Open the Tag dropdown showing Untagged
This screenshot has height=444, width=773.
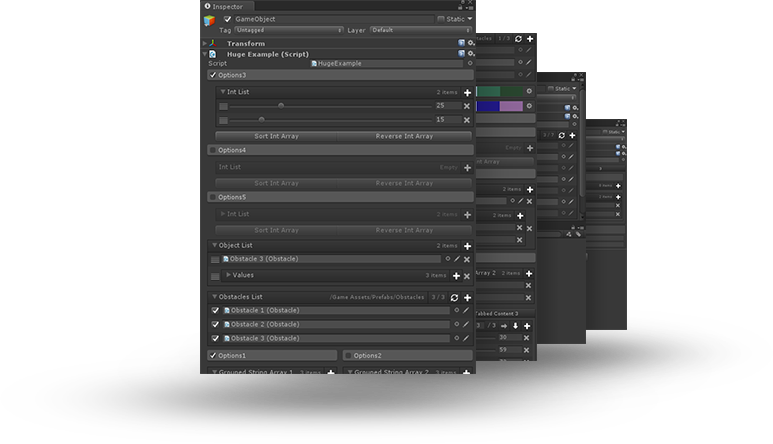point(289,30)
